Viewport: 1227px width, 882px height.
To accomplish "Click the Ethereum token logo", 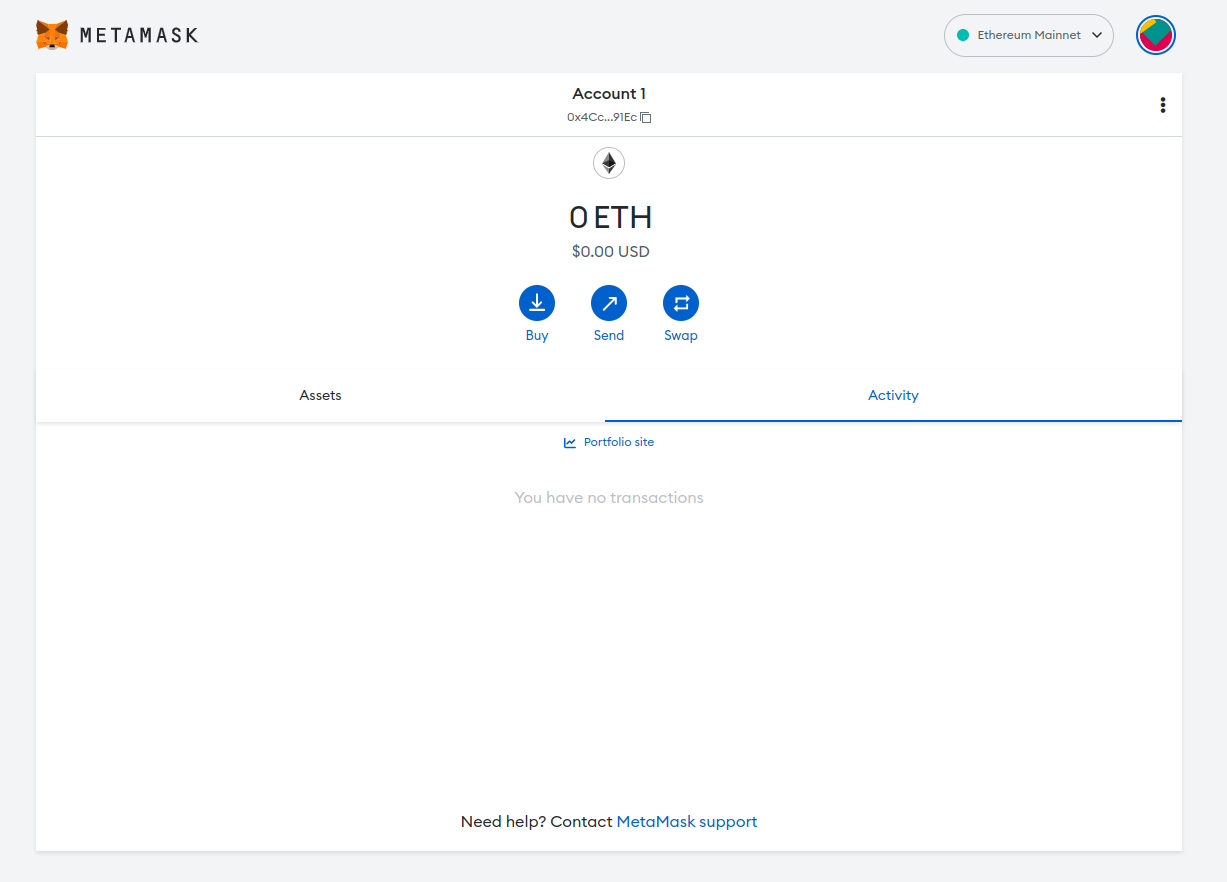I will [609, 163].
